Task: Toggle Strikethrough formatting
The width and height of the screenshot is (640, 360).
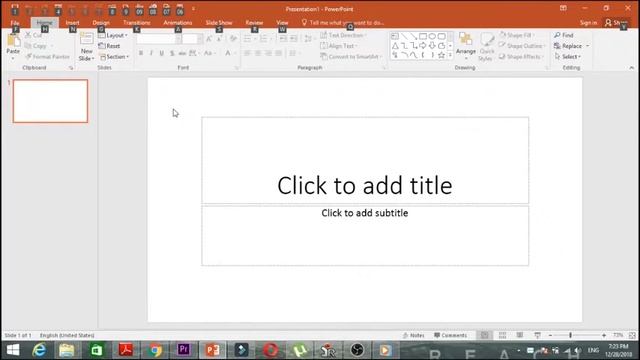Action: [x=182, y=53]
